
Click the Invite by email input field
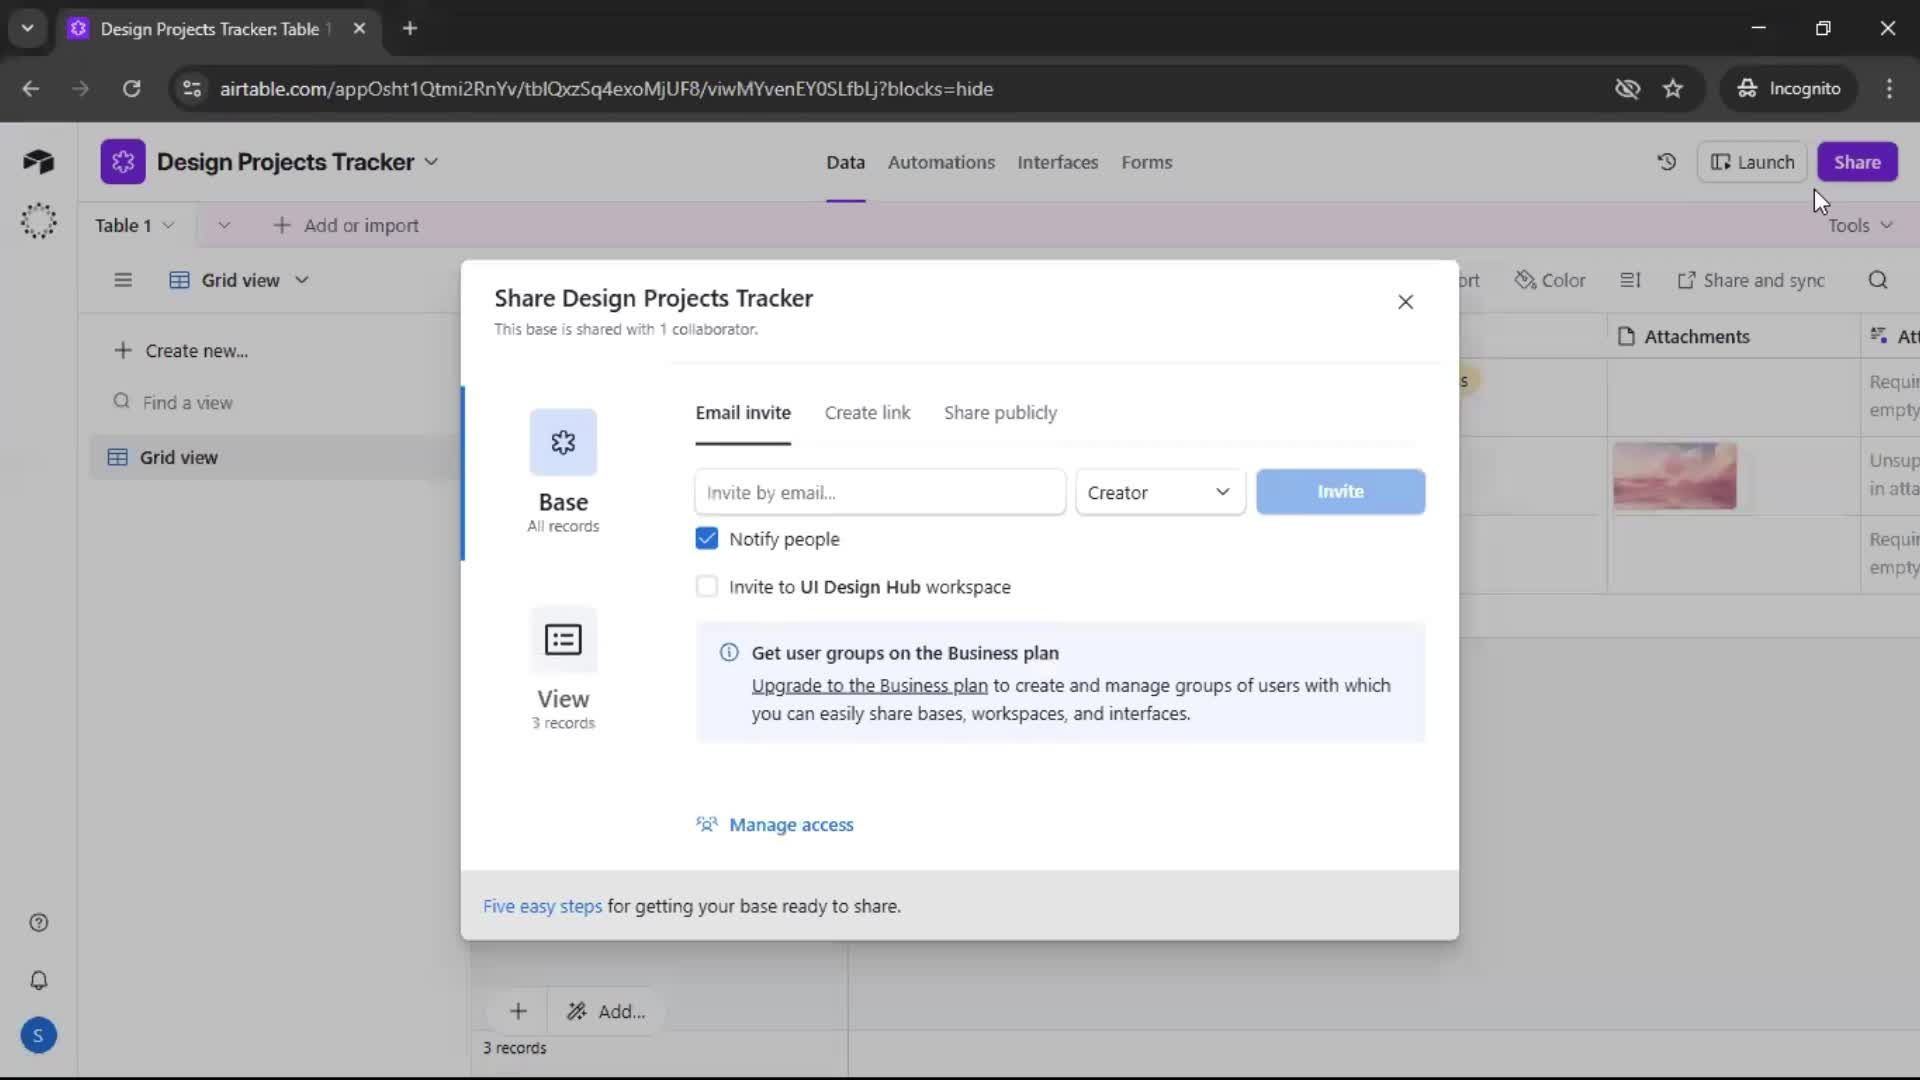880,492
